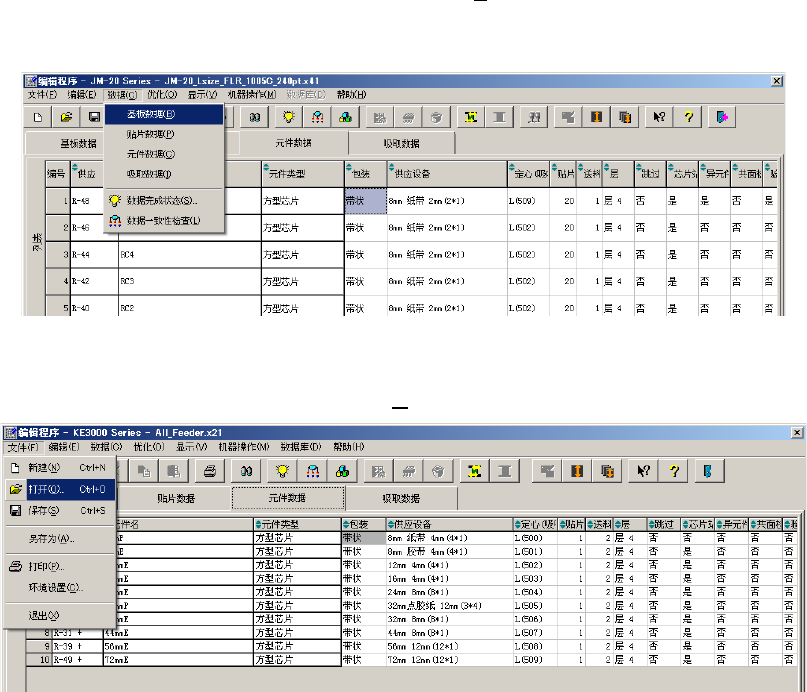Open 数据库(D) menu in KE3000 window

click(x=301, y=447)
